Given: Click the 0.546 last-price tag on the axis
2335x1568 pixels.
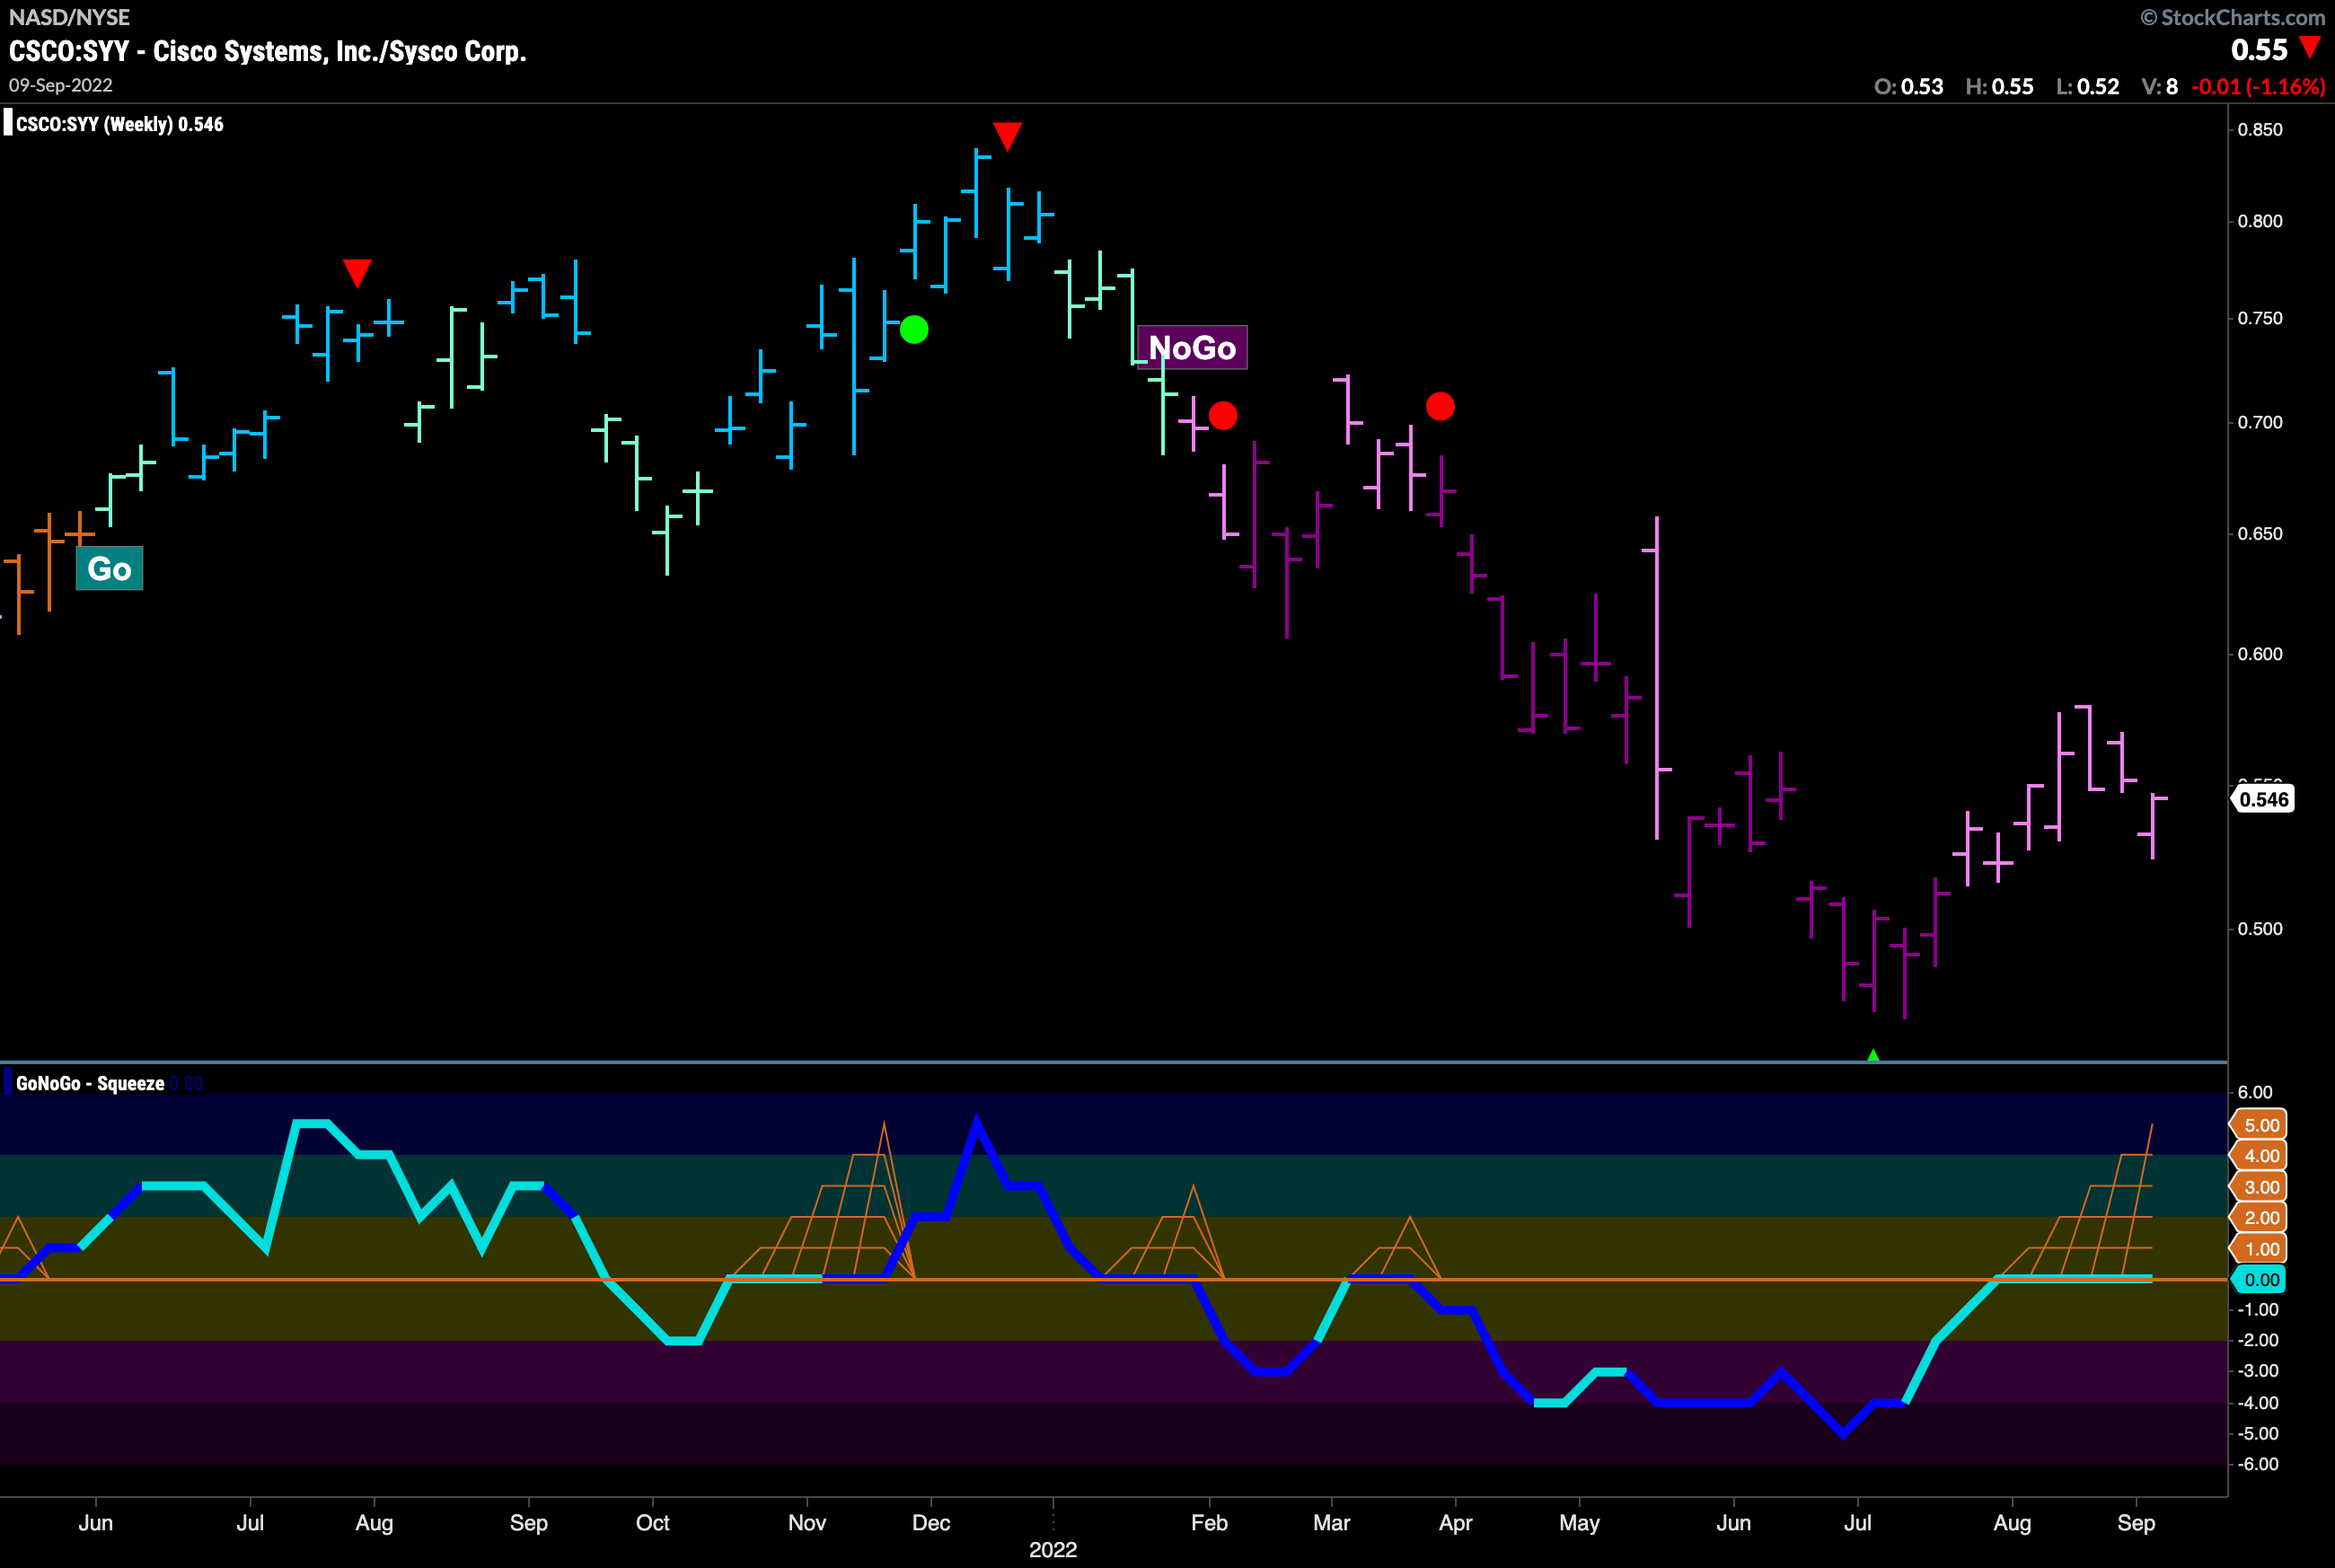Looking at the screenshot, I should click(2263, 799).
